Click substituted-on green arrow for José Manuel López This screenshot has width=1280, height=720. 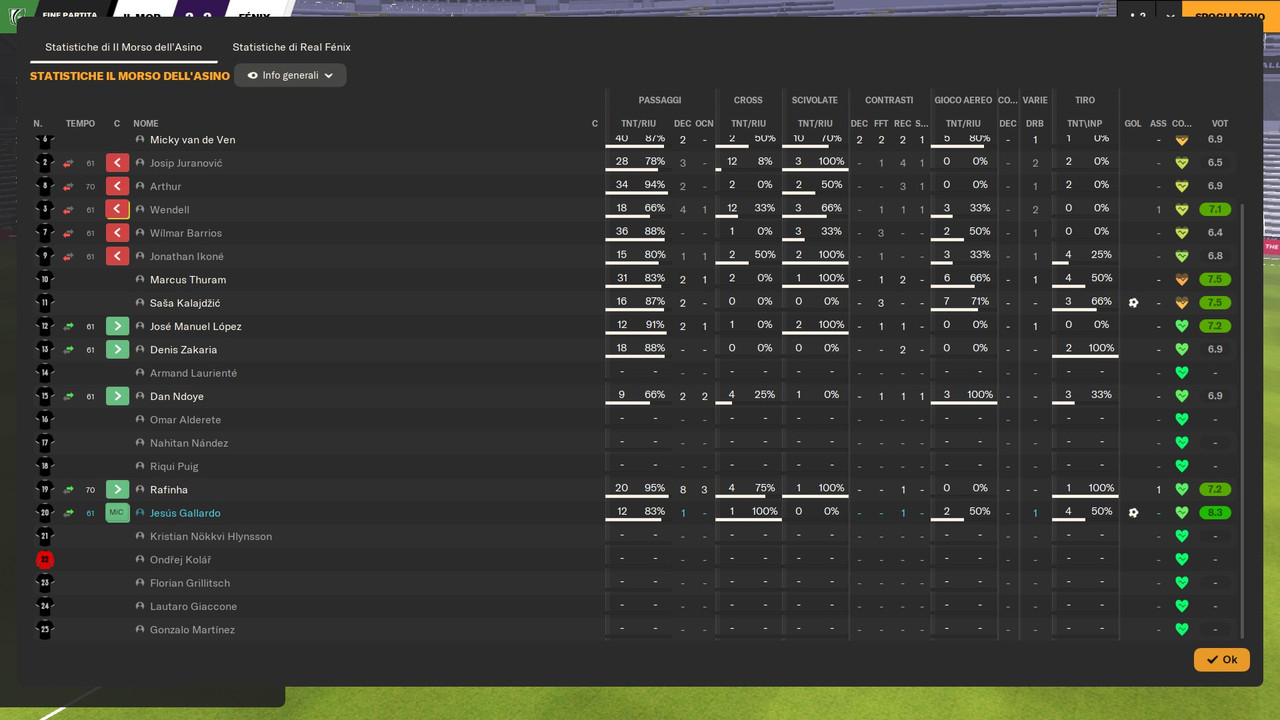[x=118, y=326]
